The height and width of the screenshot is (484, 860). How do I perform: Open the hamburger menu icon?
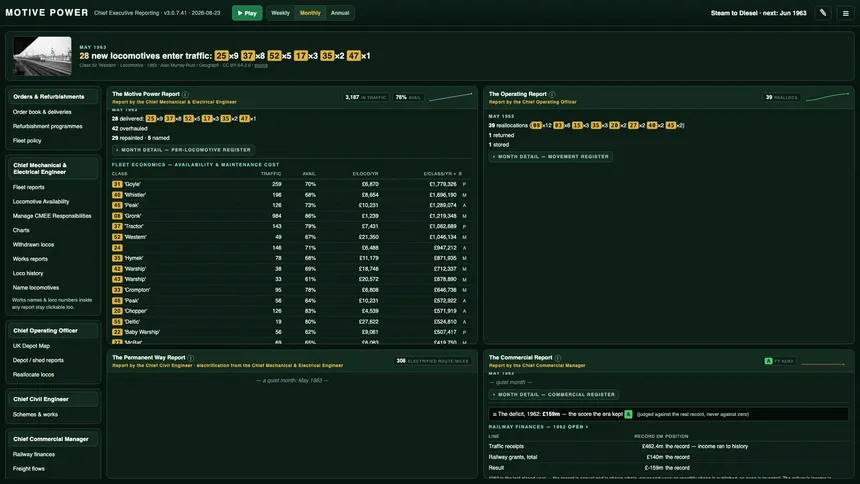coord(845,13)
